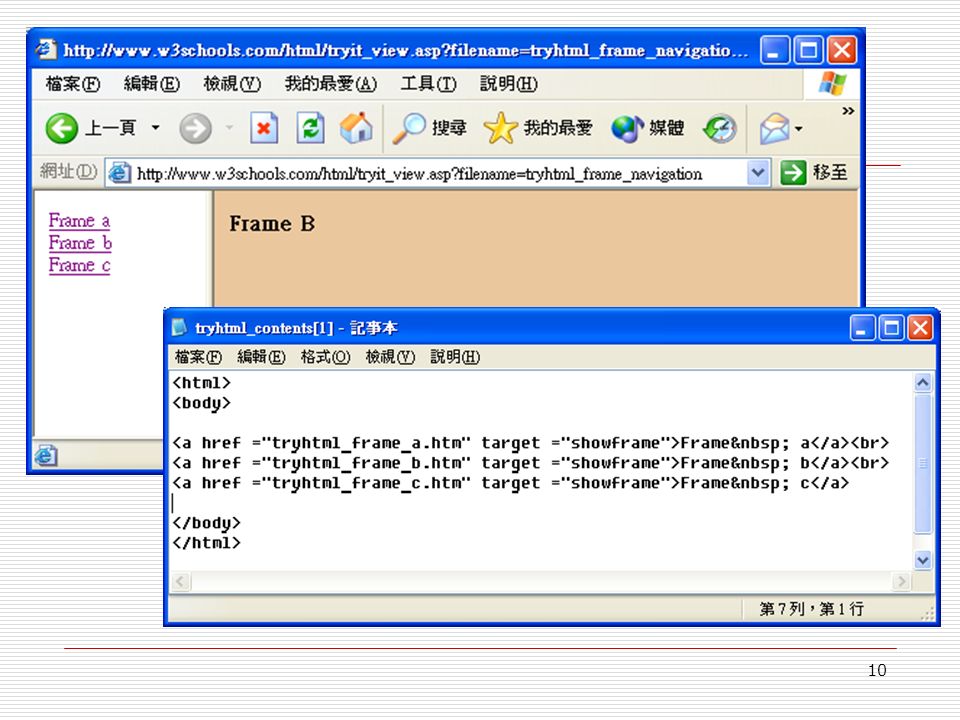Click the IE Forward arrow button
The width and height of the screenshot is (960, 720).
tap(195, 128)
